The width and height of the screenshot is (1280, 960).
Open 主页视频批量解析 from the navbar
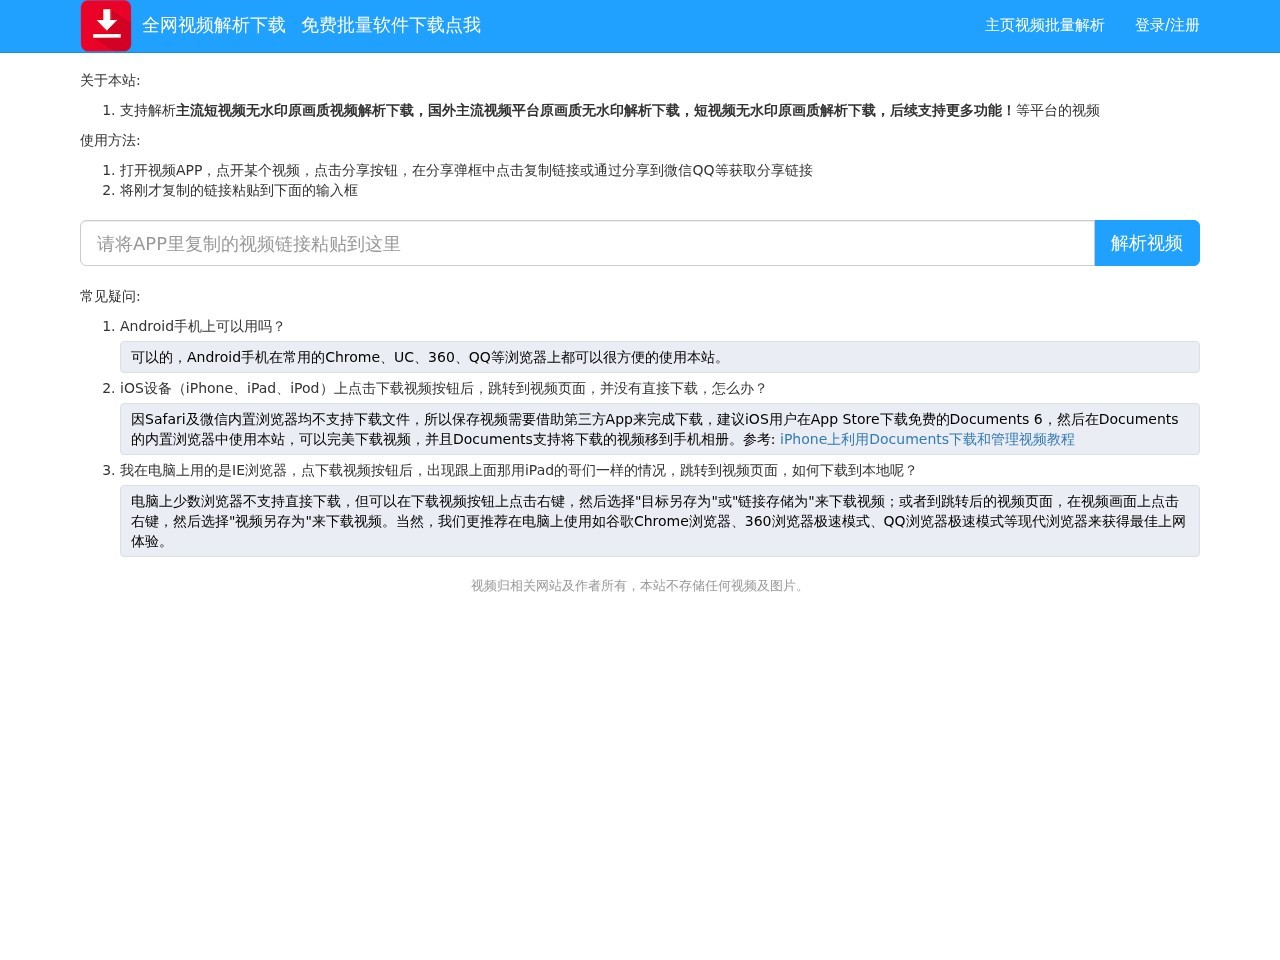(x=1044, y=26)
